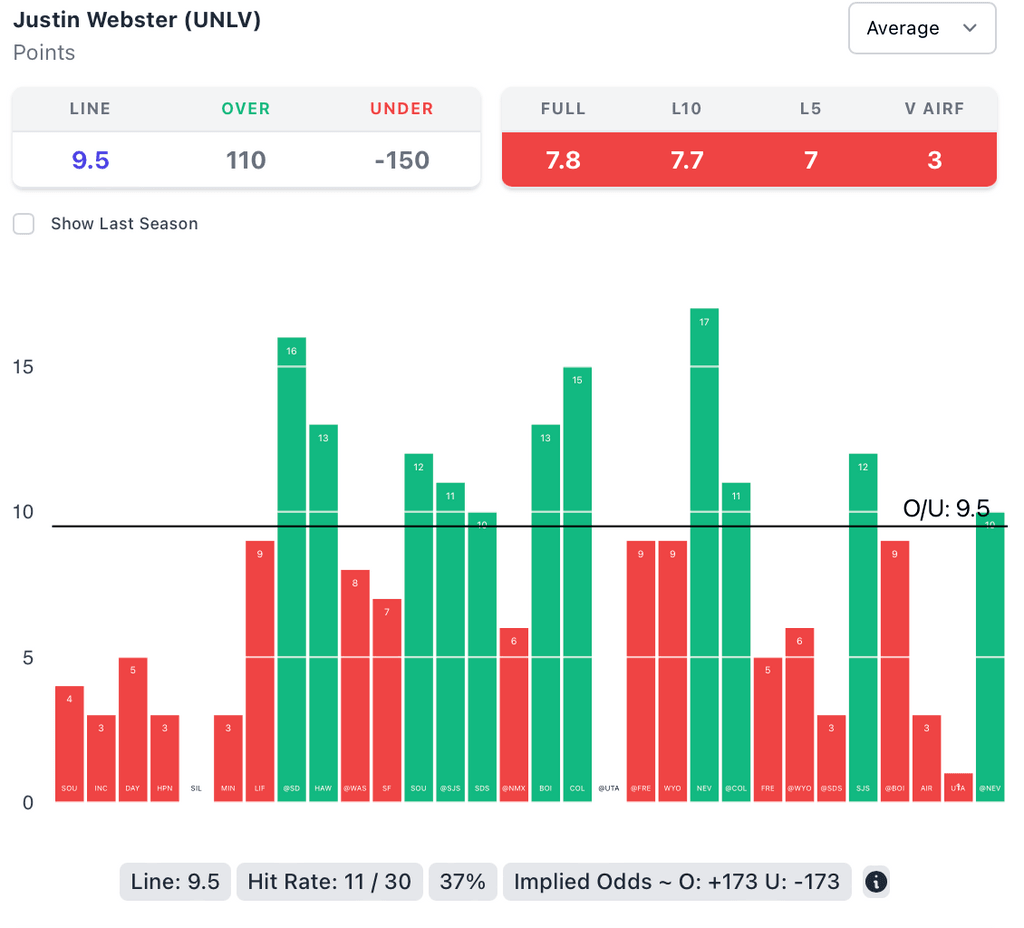Select the @SD bar showing 16
This screenshot has width=1024, height=928.
coord(291,569)
